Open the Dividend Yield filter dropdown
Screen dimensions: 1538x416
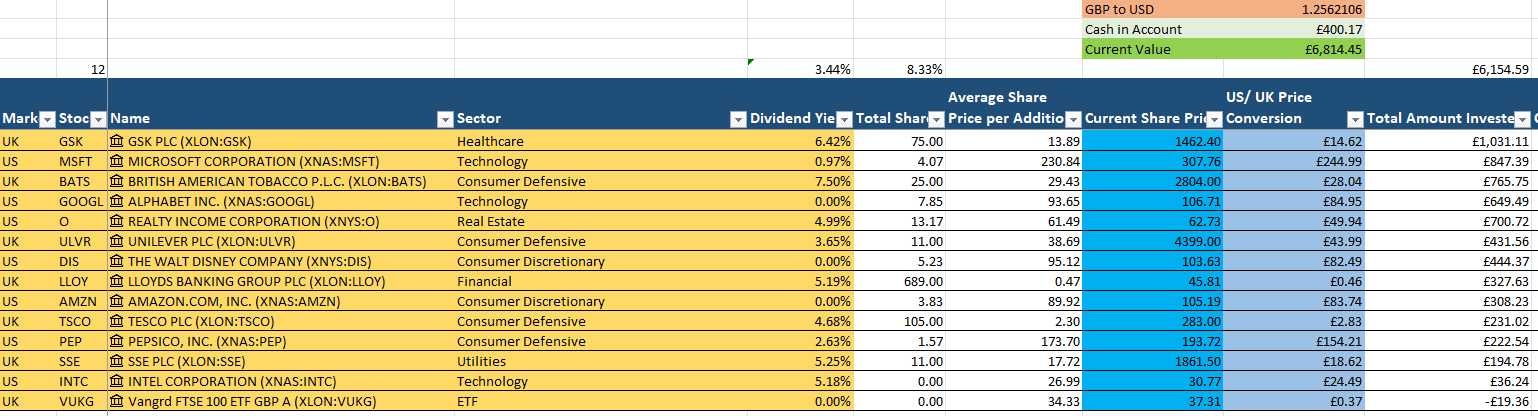(844, 119)
